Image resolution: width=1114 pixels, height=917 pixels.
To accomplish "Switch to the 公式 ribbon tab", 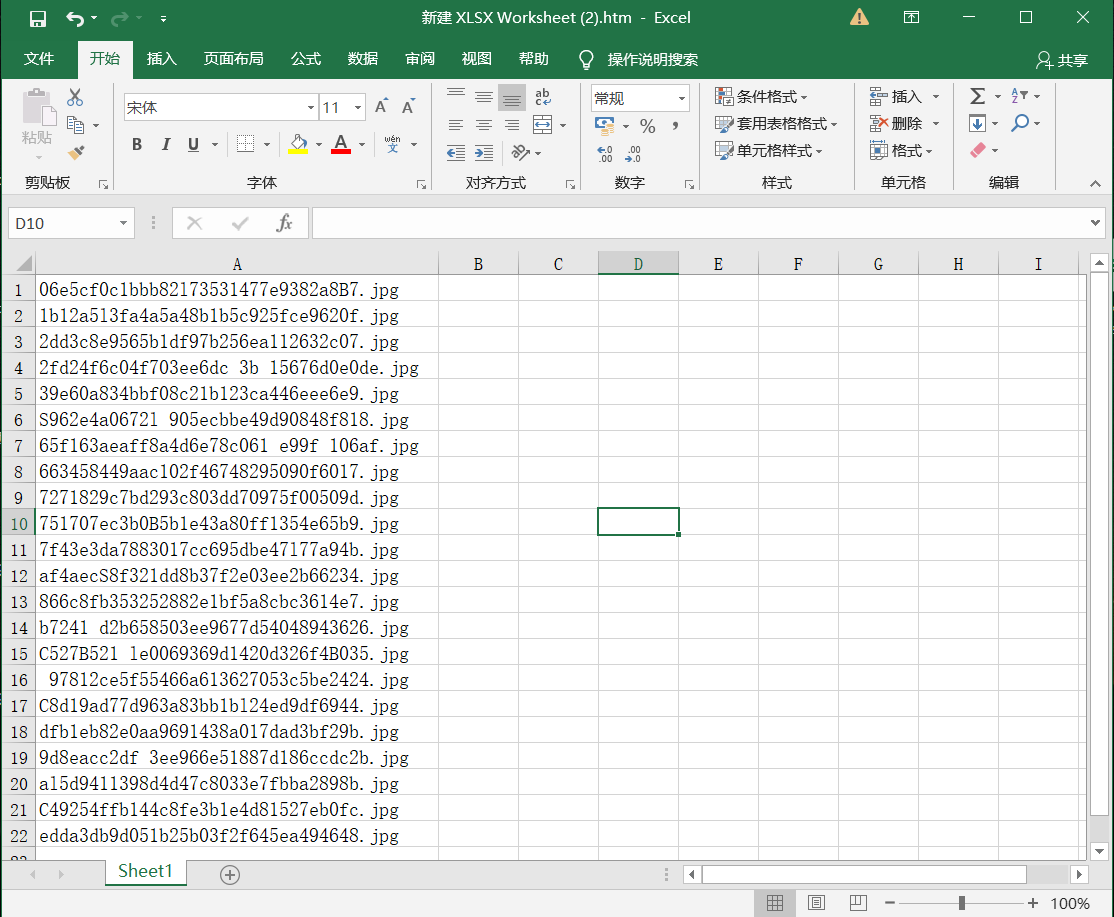I will (x=306, y=59).
